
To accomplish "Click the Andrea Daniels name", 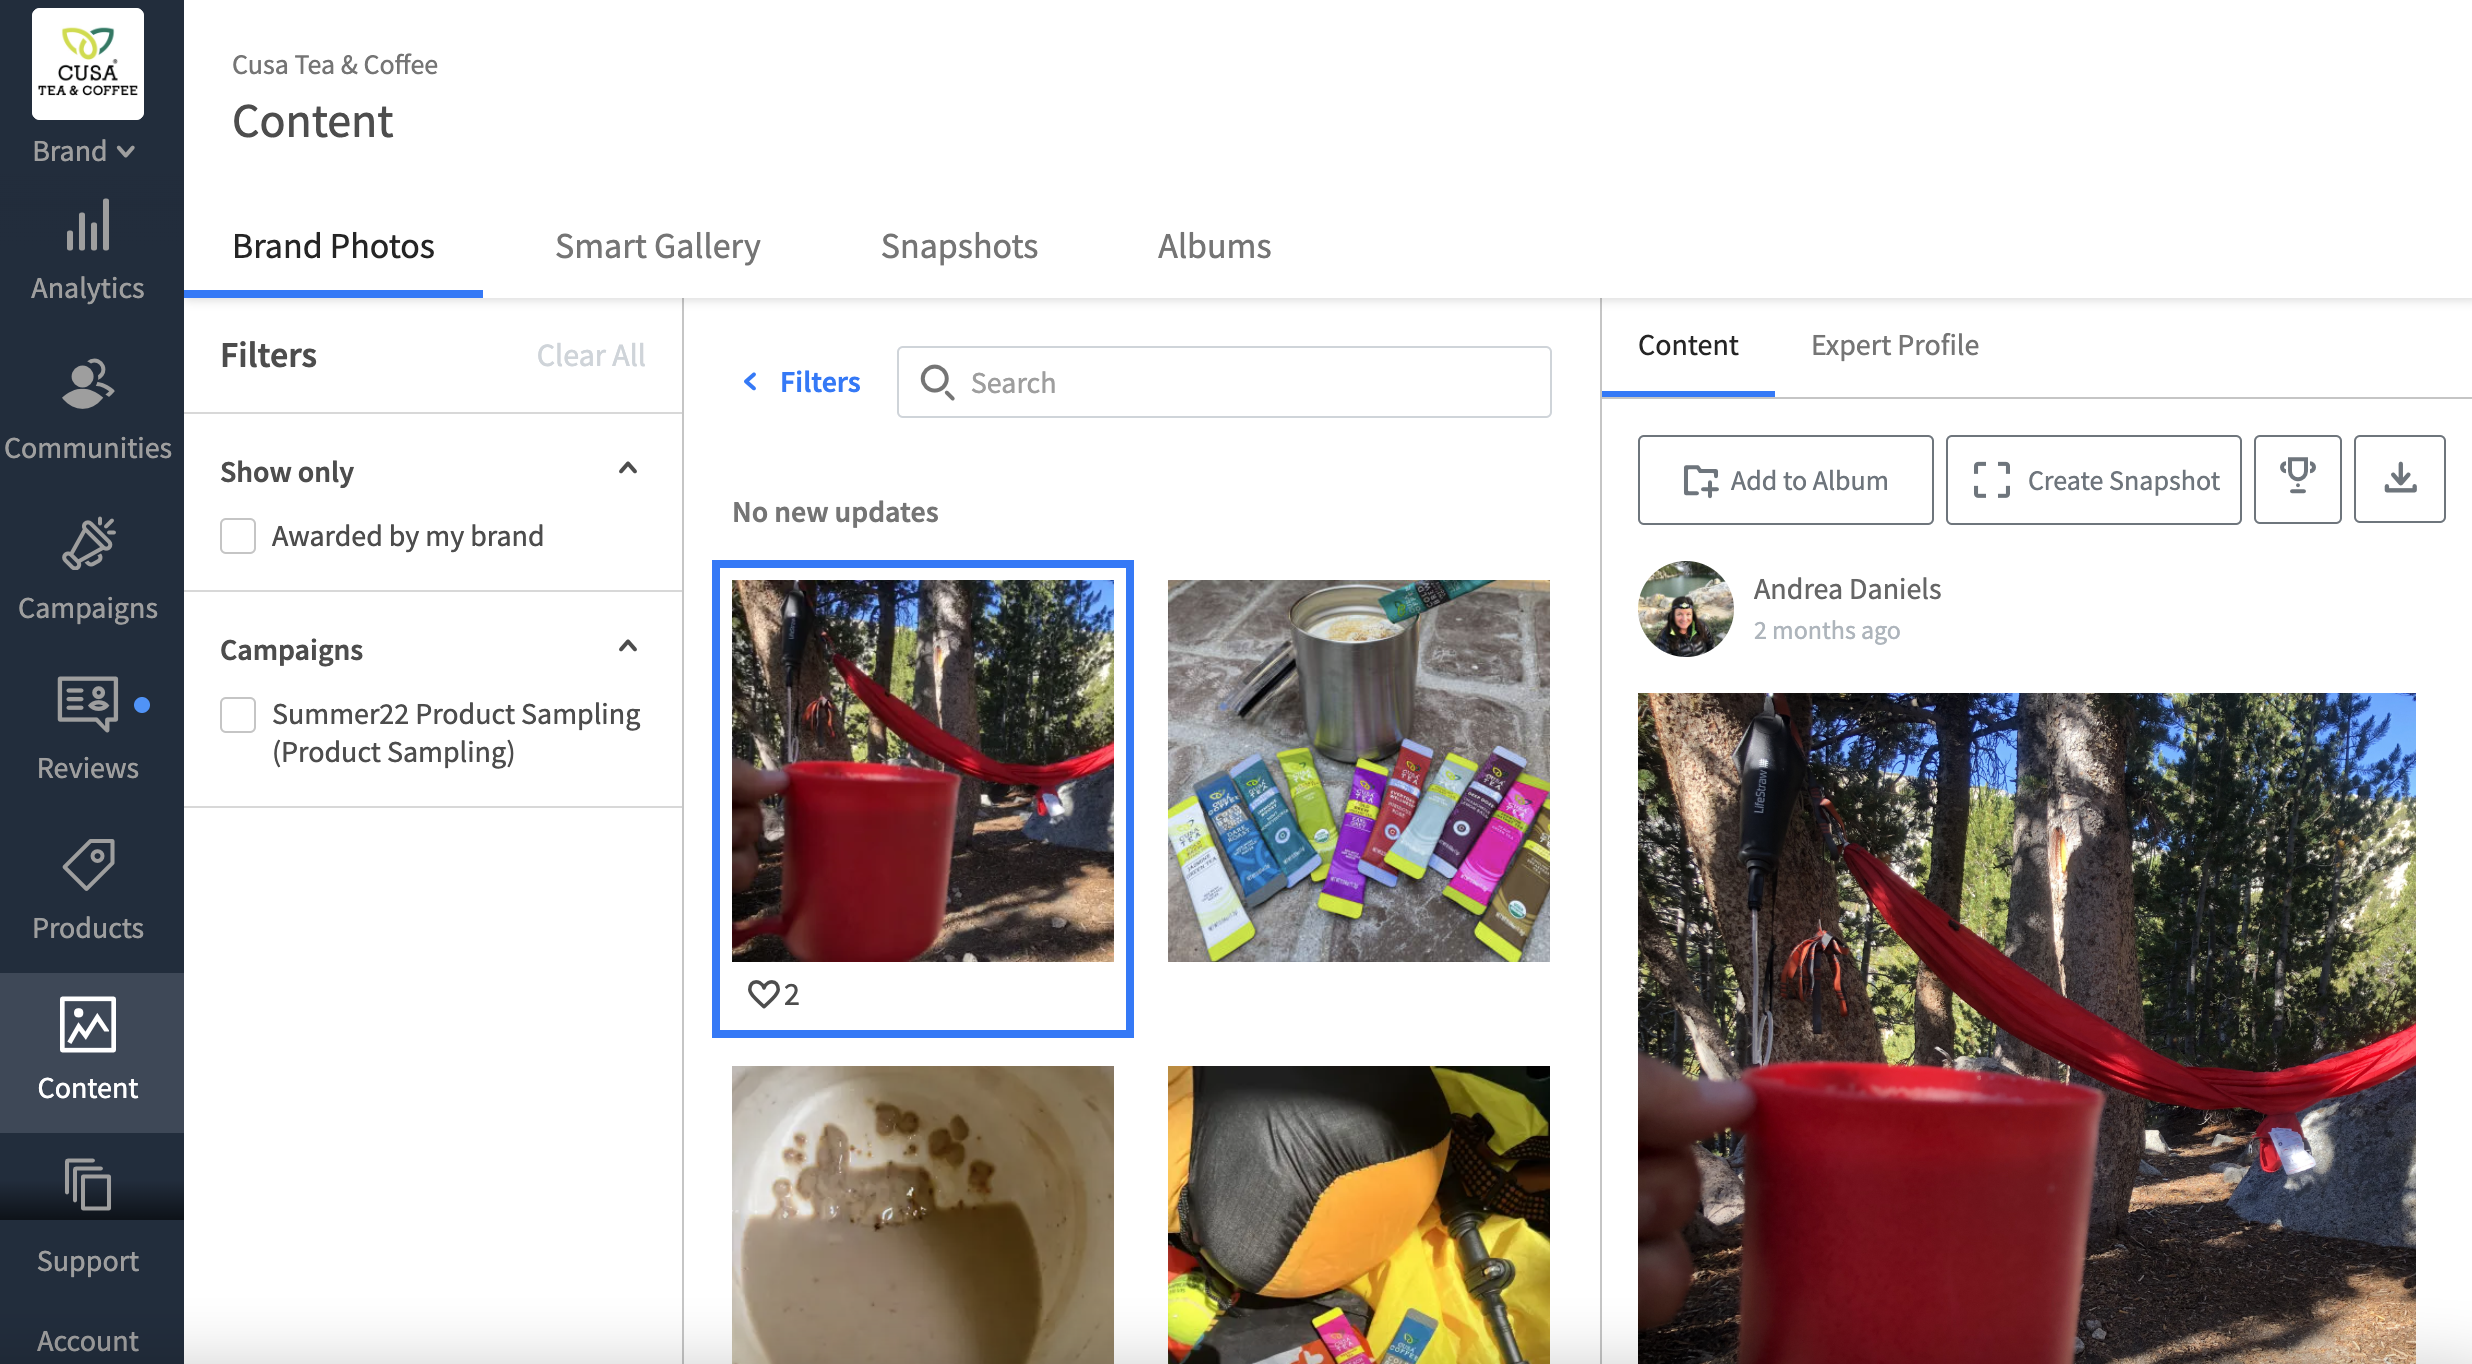I will click(1847, 589).
